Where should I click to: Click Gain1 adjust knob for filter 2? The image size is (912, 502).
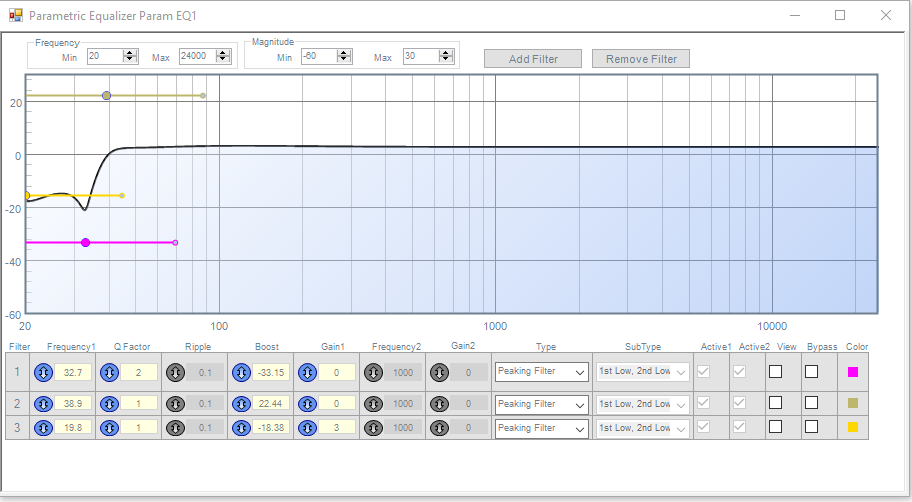coord(307,404)
